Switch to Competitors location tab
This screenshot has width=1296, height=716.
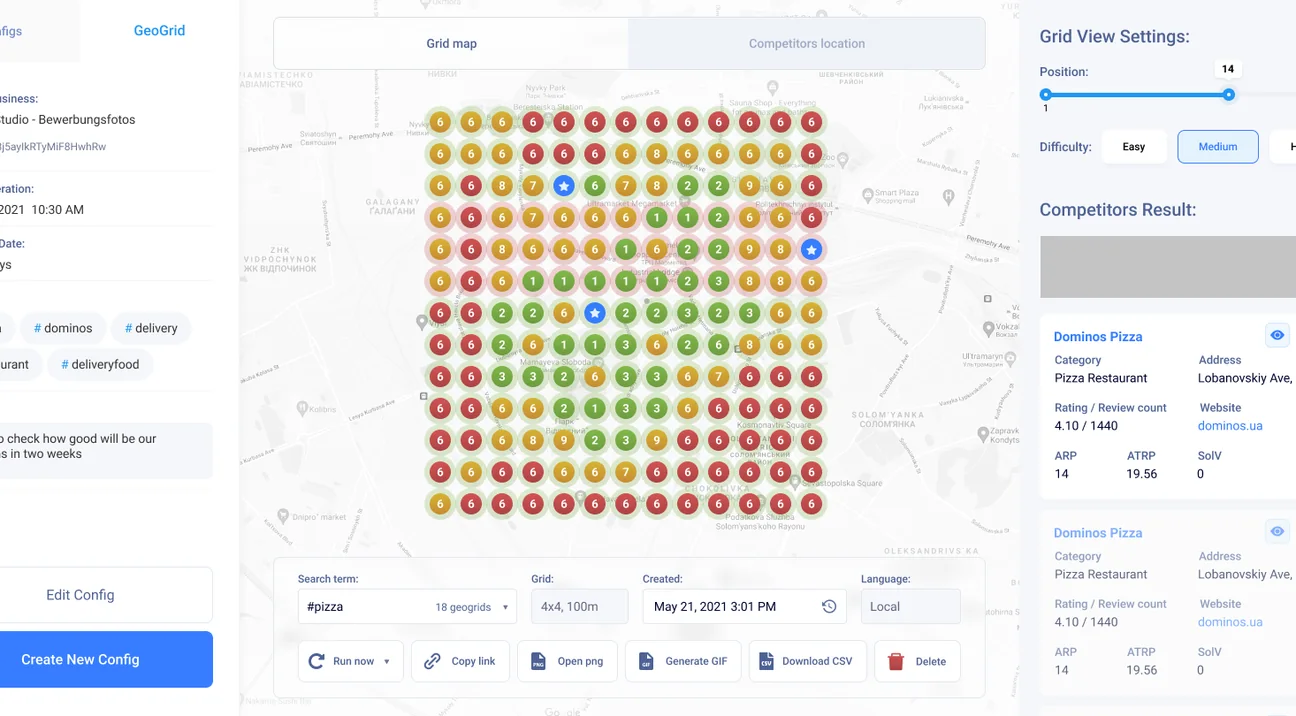[807, 44]
